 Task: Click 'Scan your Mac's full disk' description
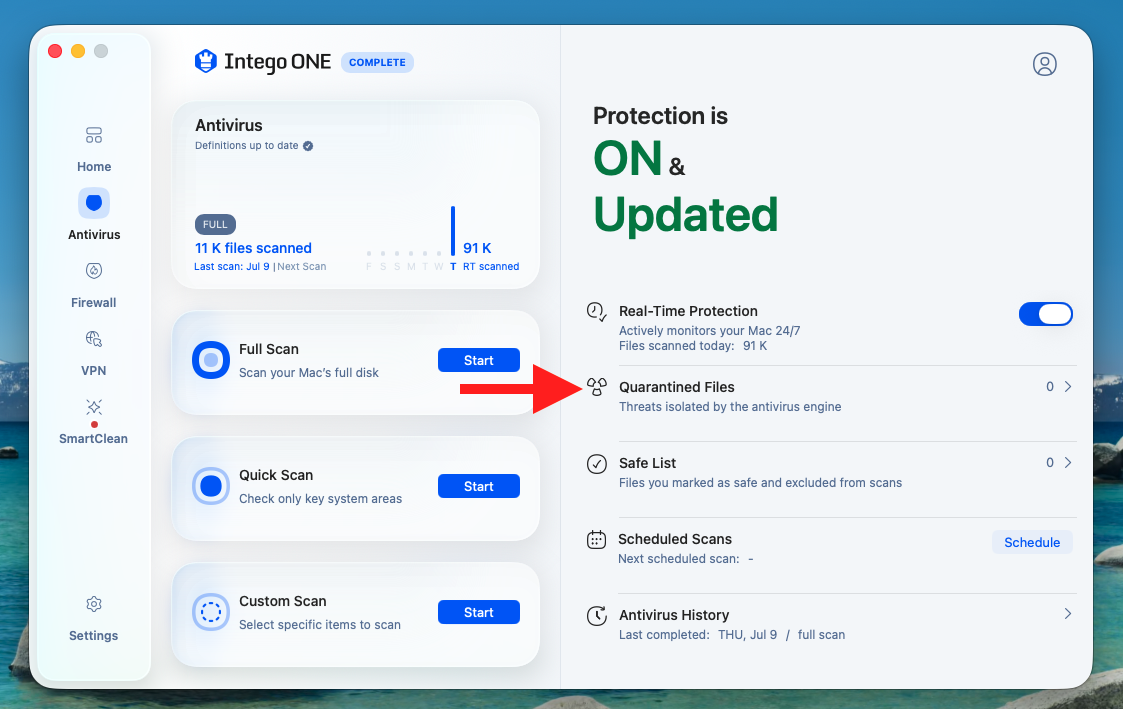(309, 372)
